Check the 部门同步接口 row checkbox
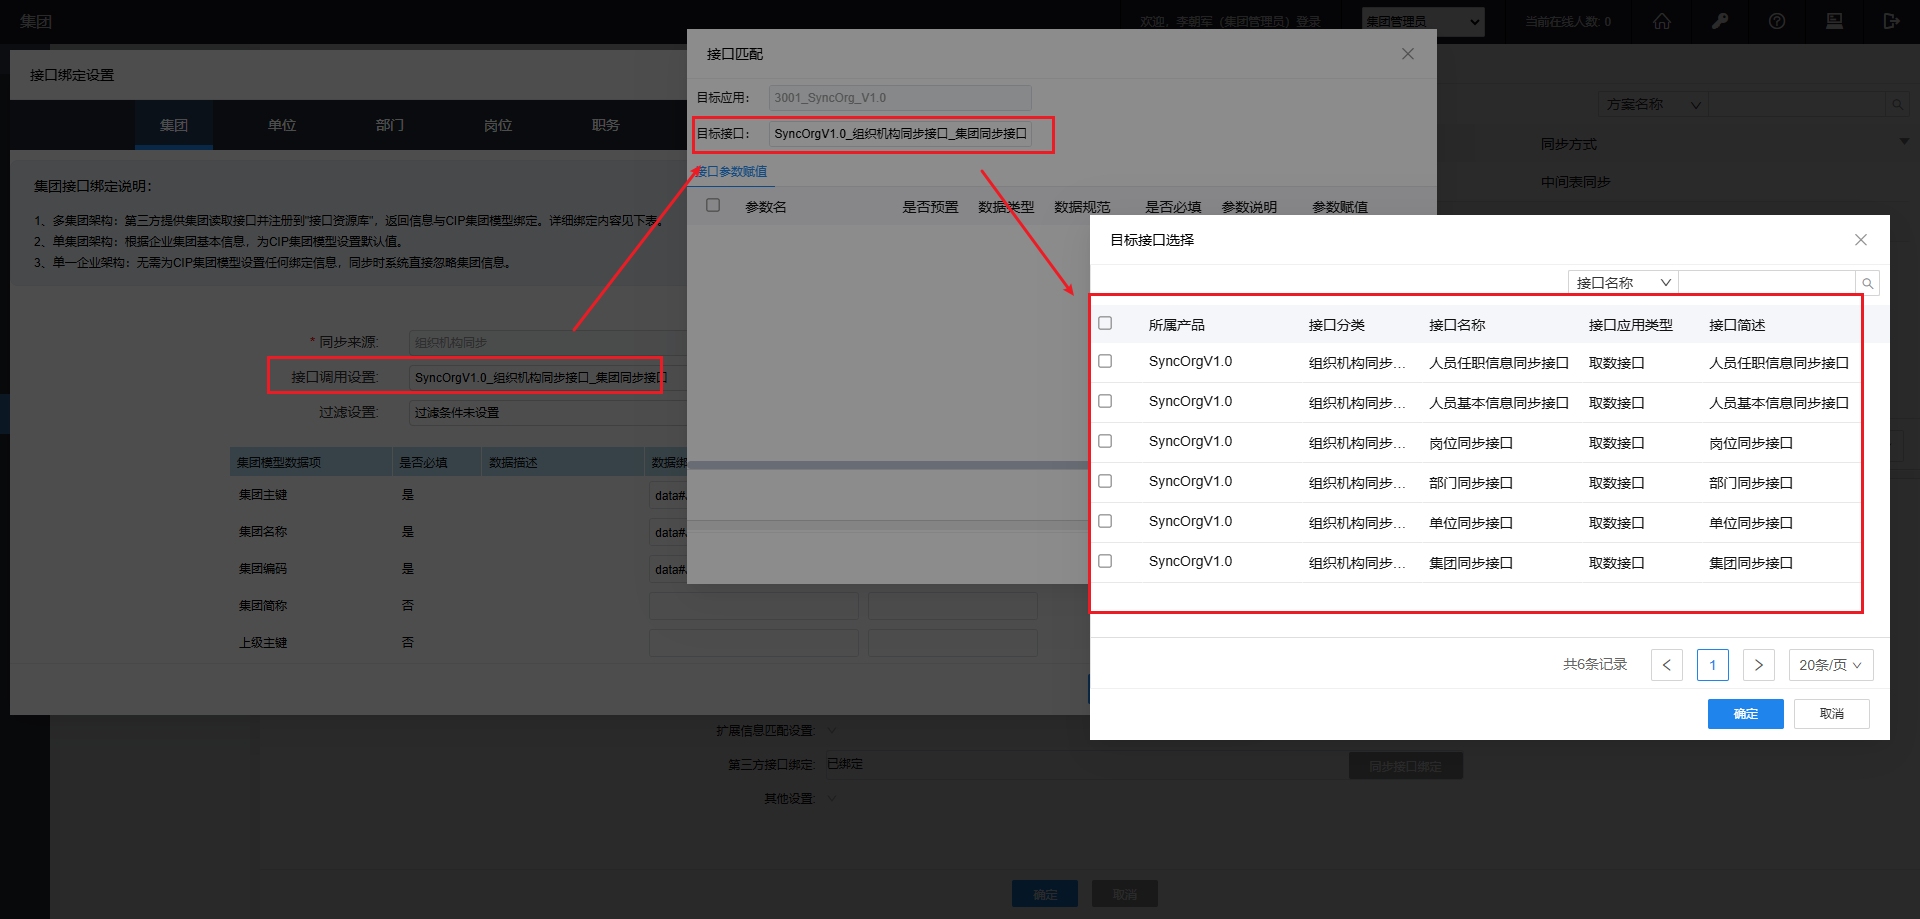Viewport: 1920px width, 919px height. point(1105,481)
